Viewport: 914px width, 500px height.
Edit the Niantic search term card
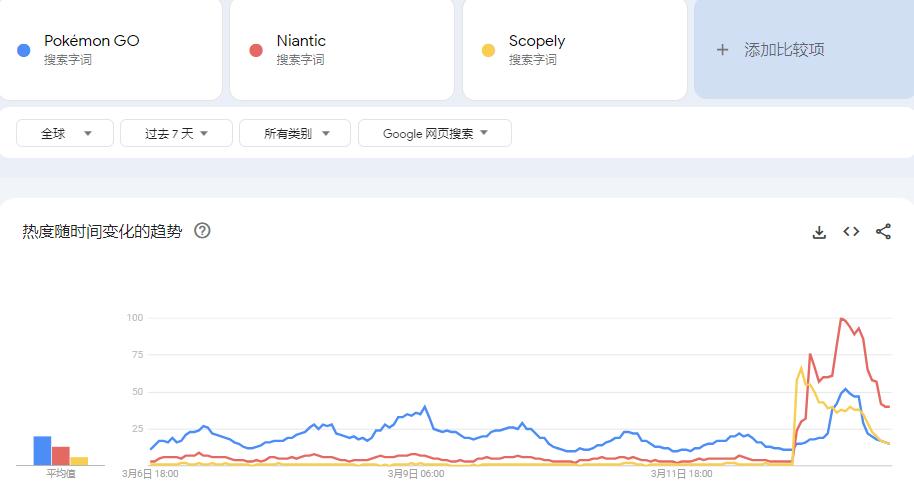tap(342, 50)
